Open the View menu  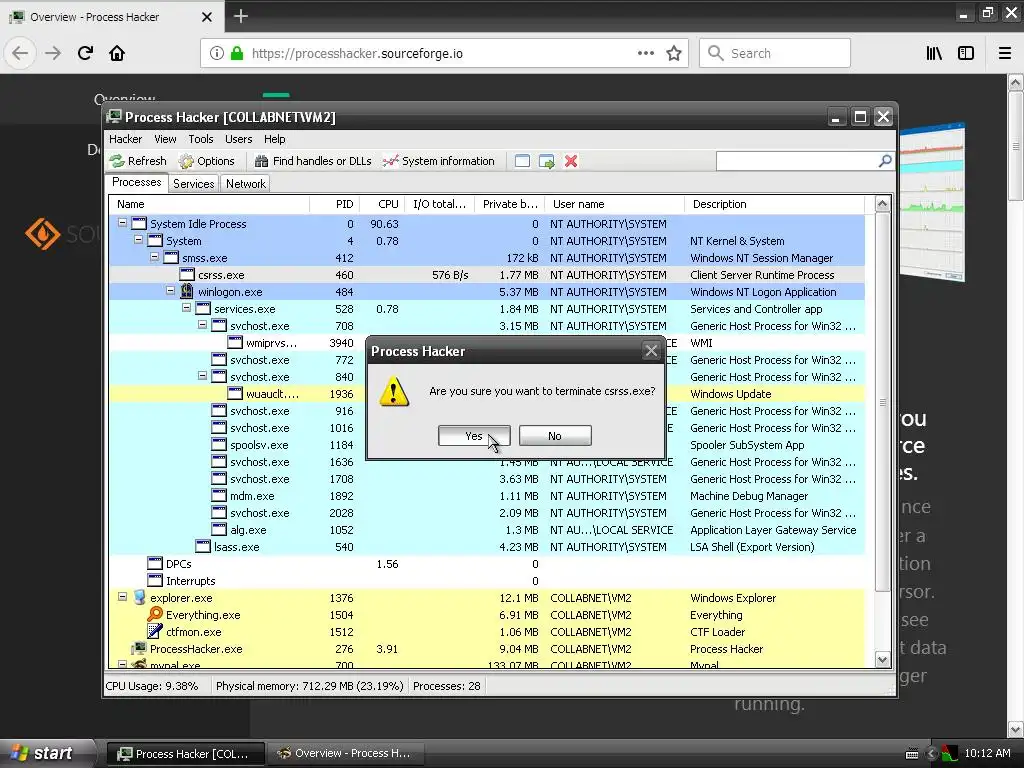tap(165, 139)
